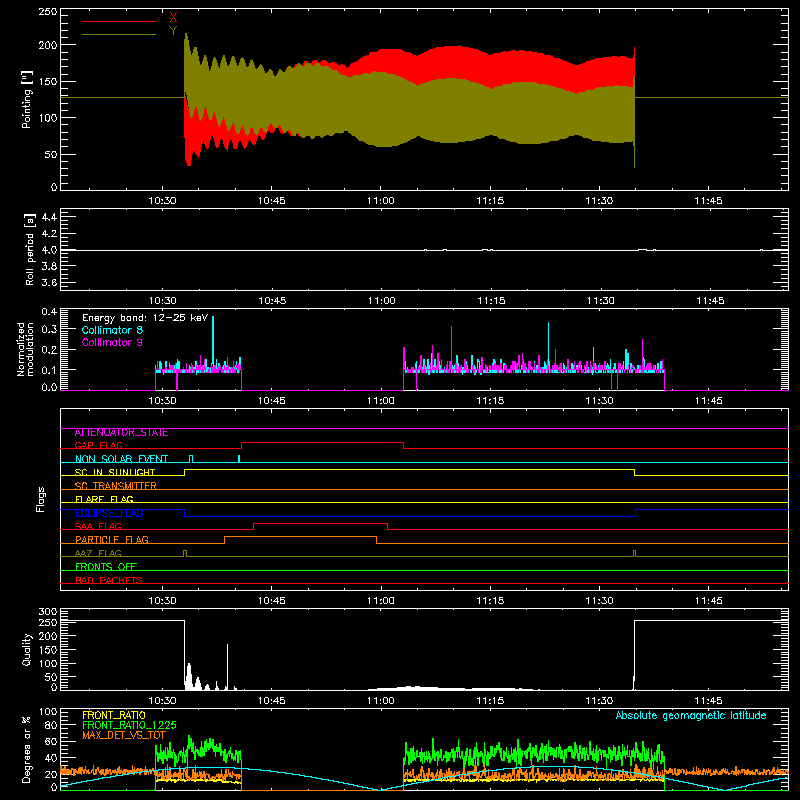Click the AAZ_FLAG label
The height and width of the screenshot is (800, 800).
pyautogui.click(x=98, y=553)
